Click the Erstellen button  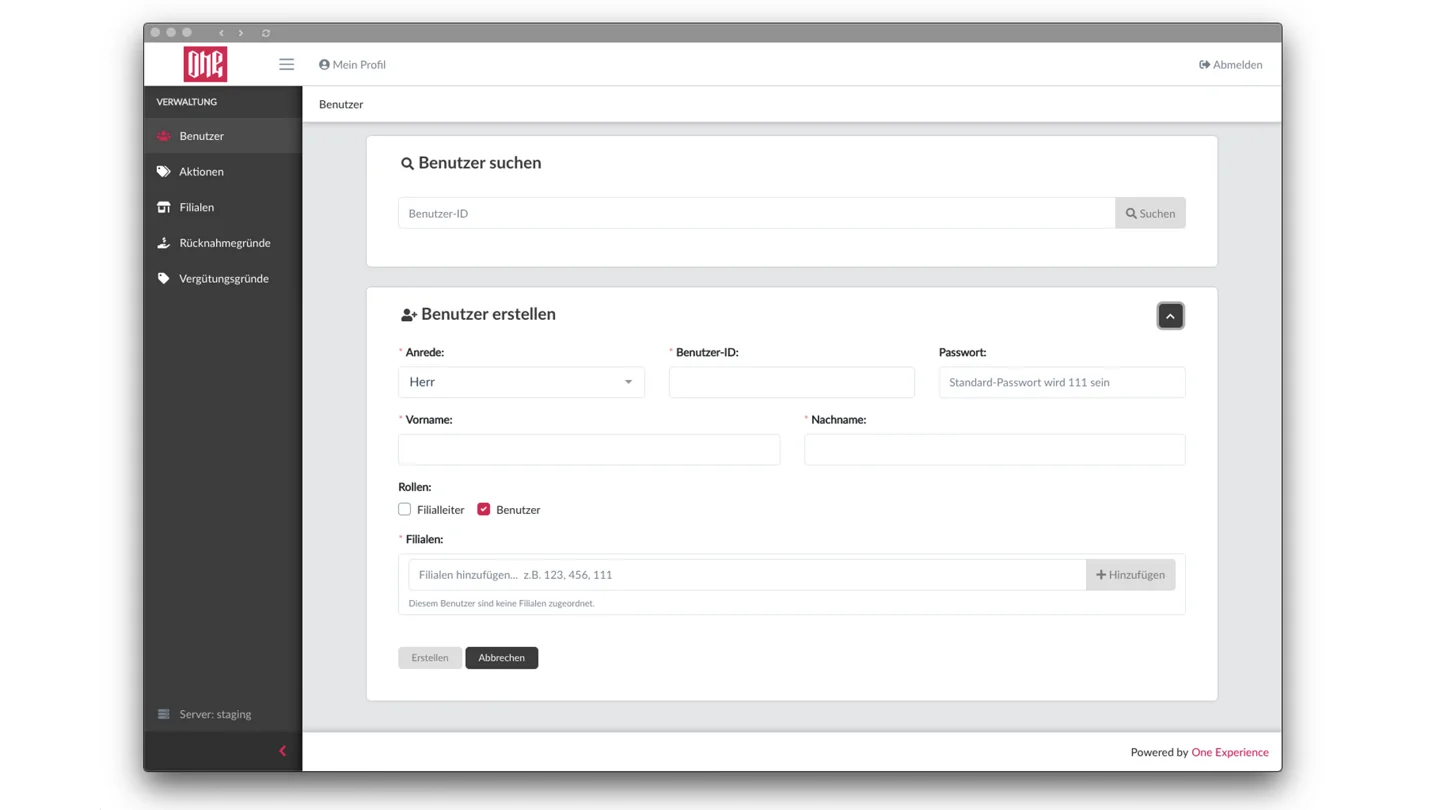[430, 658]
